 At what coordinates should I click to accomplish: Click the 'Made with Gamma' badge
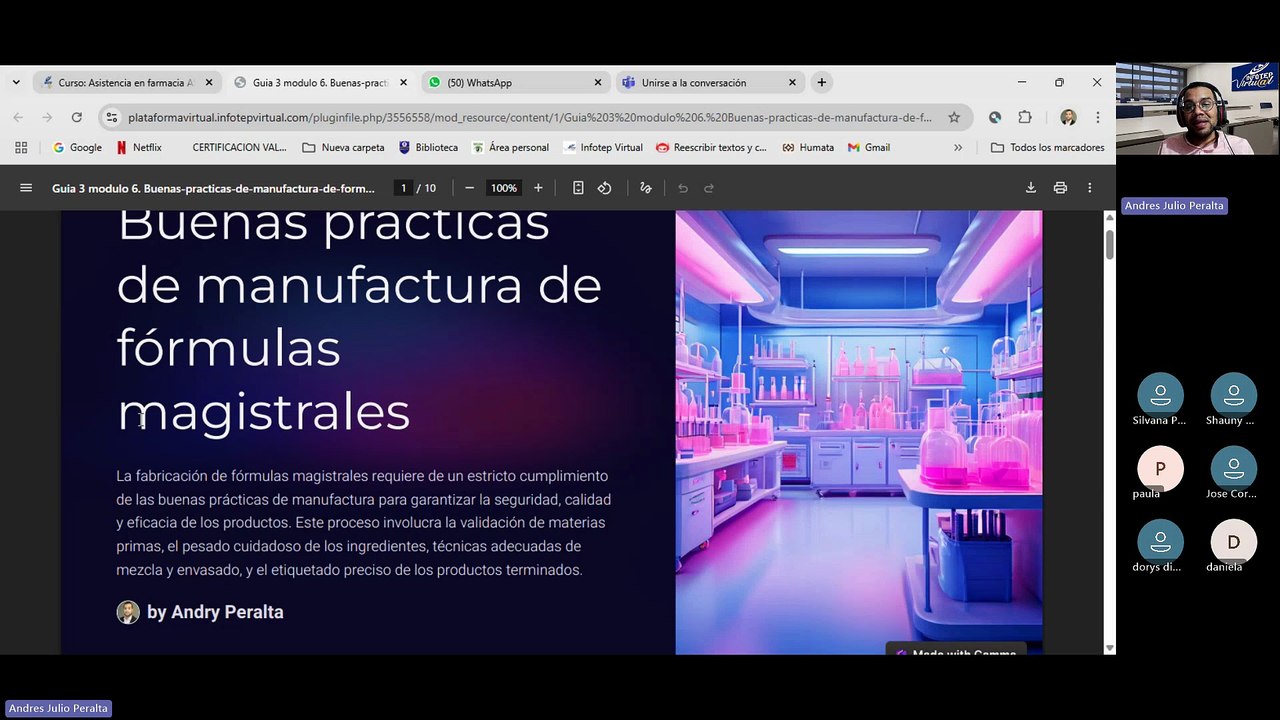pos(956,650)
